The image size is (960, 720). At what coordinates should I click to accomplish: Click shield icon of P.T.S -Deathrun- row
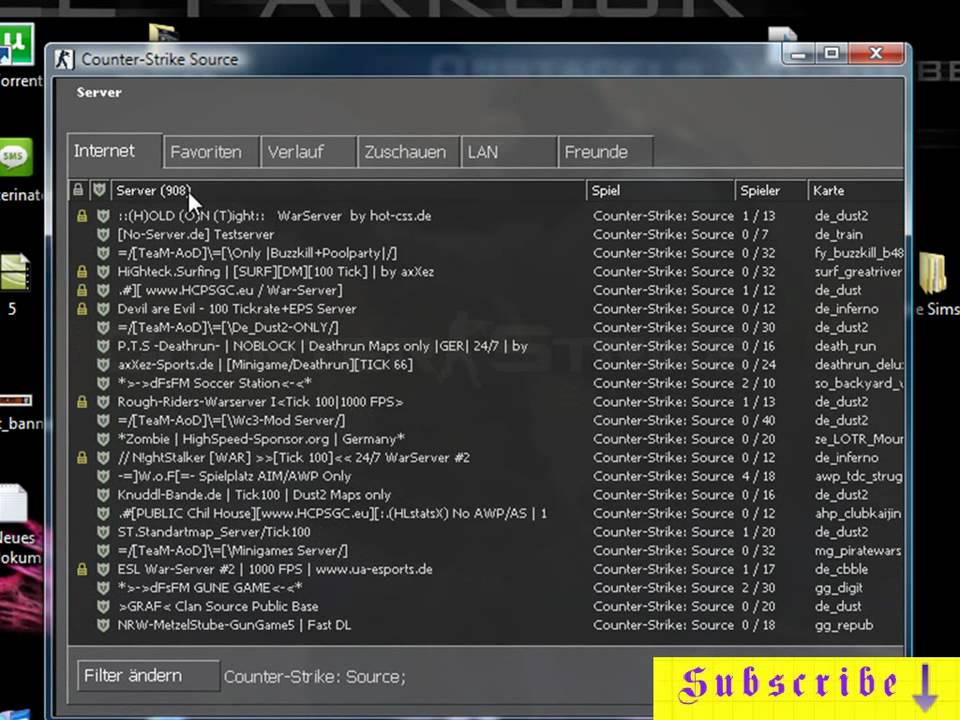coord(103,346)
